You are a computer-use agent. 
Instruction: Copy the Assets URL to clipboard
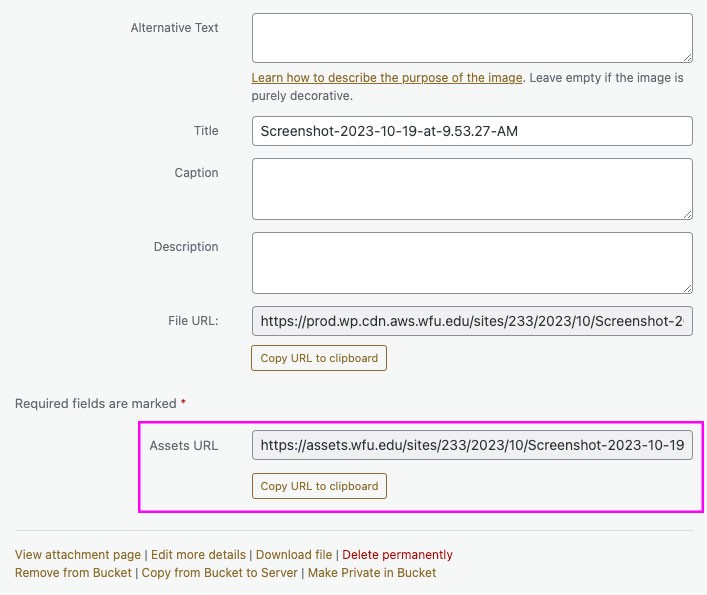point(319,486)
